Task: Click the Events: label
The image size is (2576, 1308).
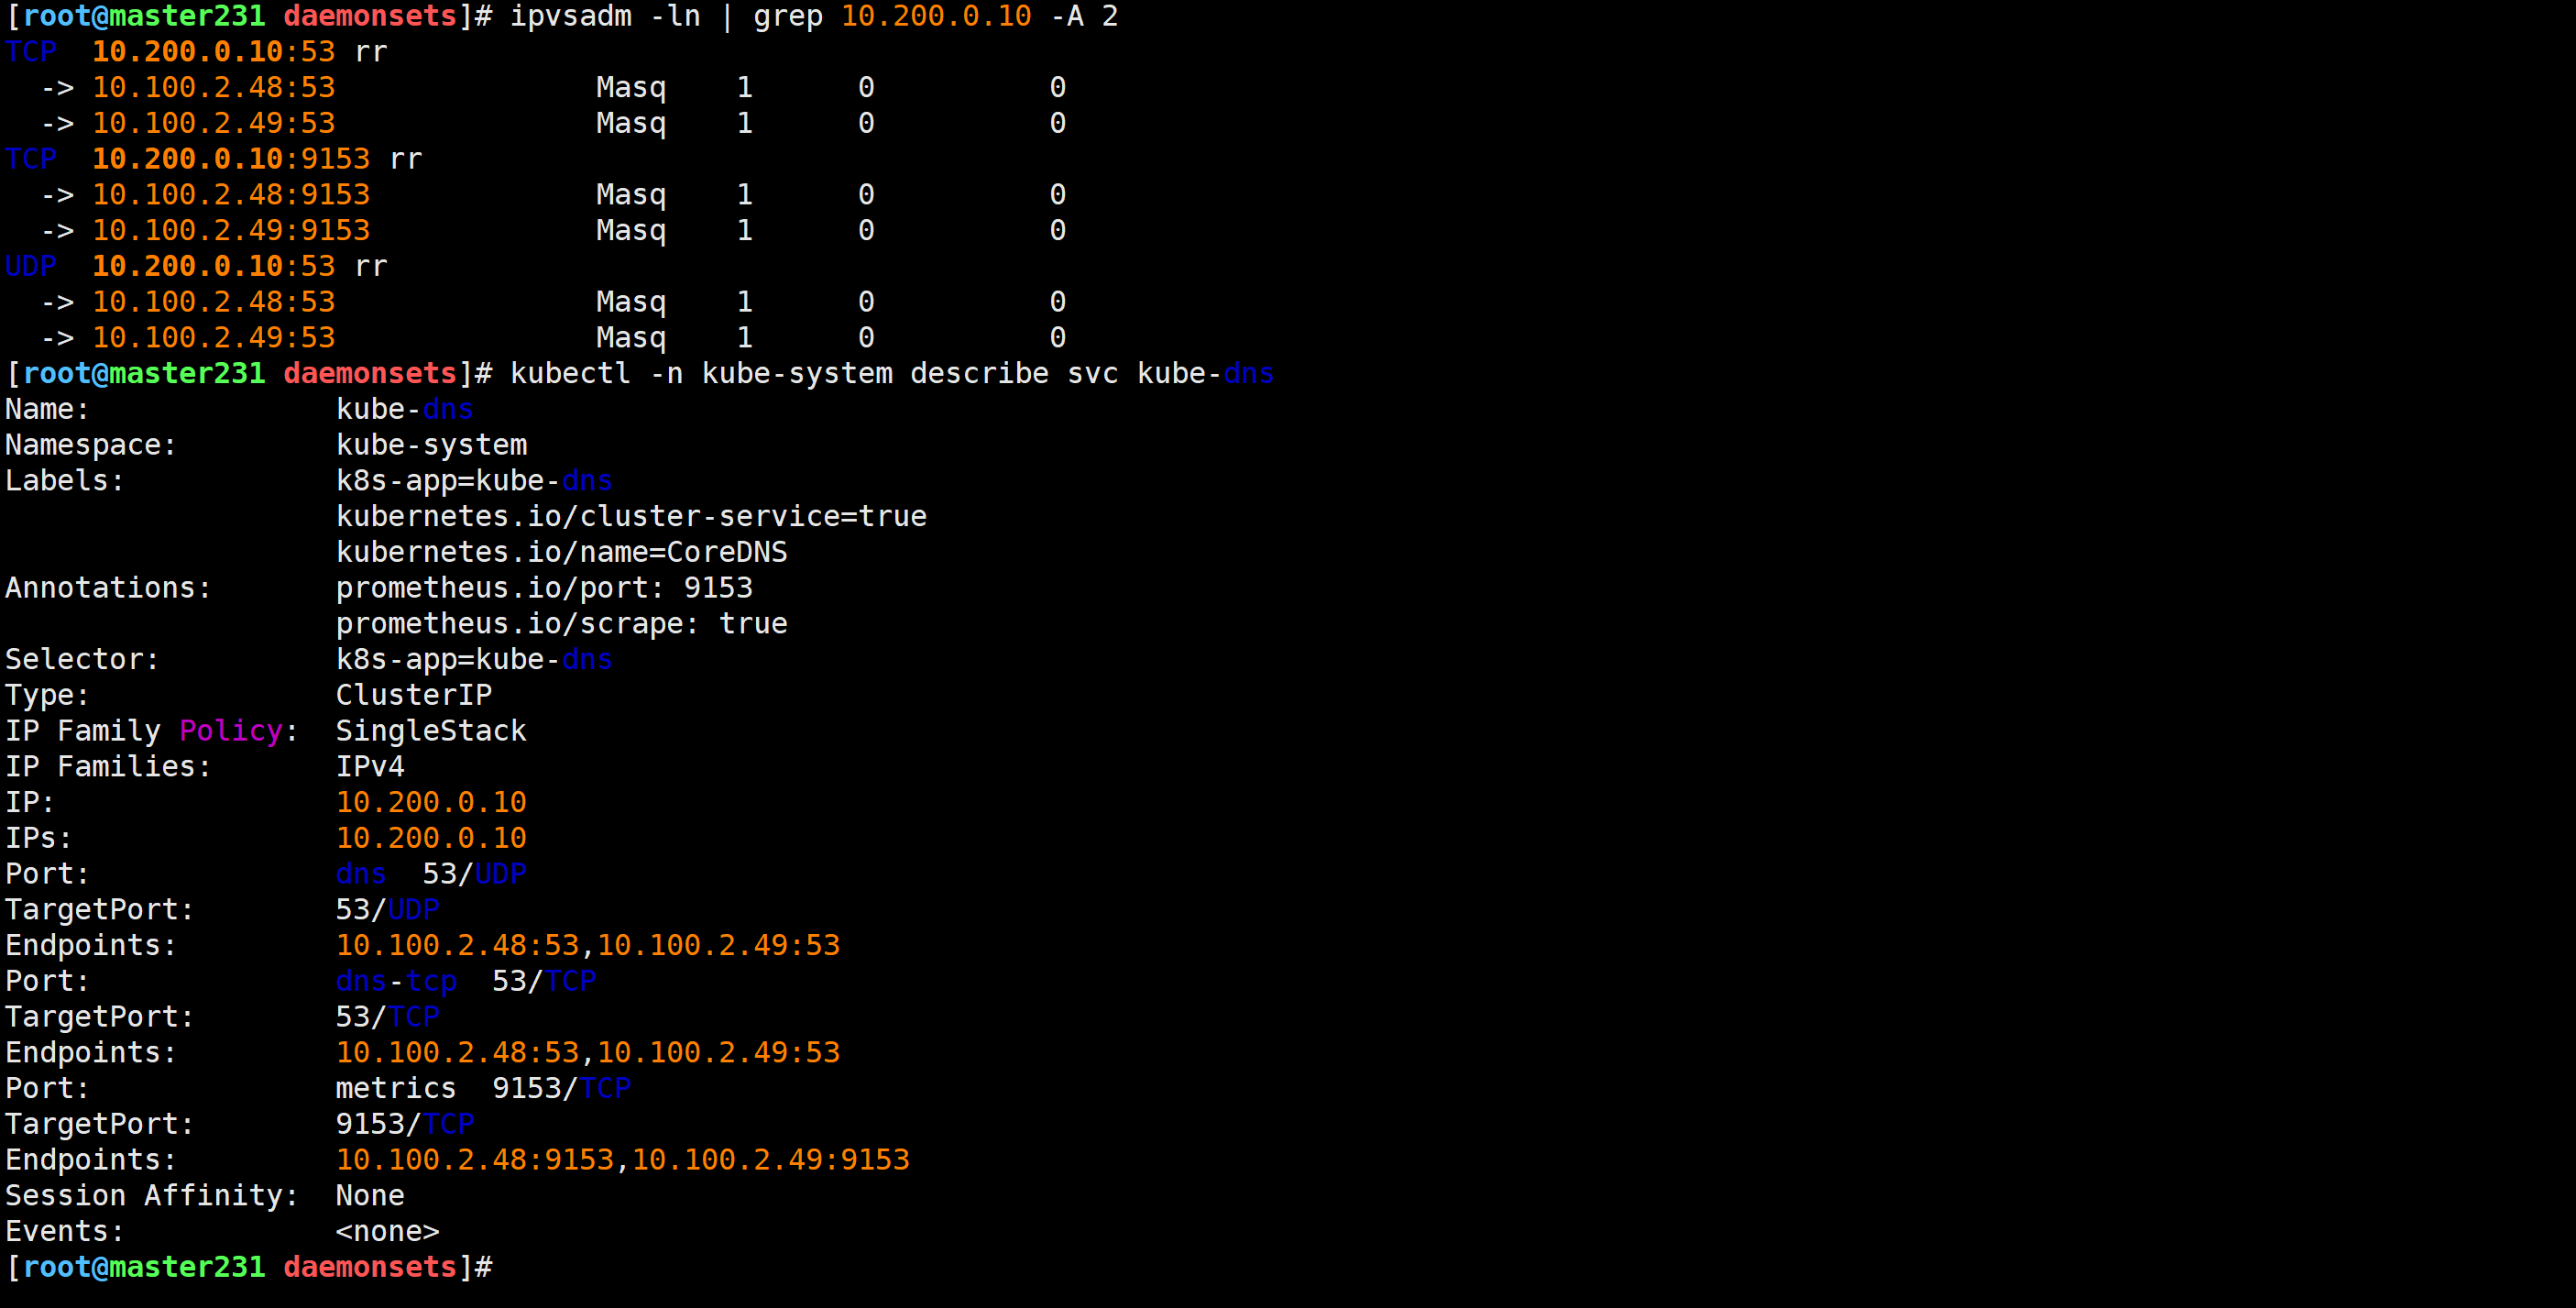Action: coord(64,1232)
